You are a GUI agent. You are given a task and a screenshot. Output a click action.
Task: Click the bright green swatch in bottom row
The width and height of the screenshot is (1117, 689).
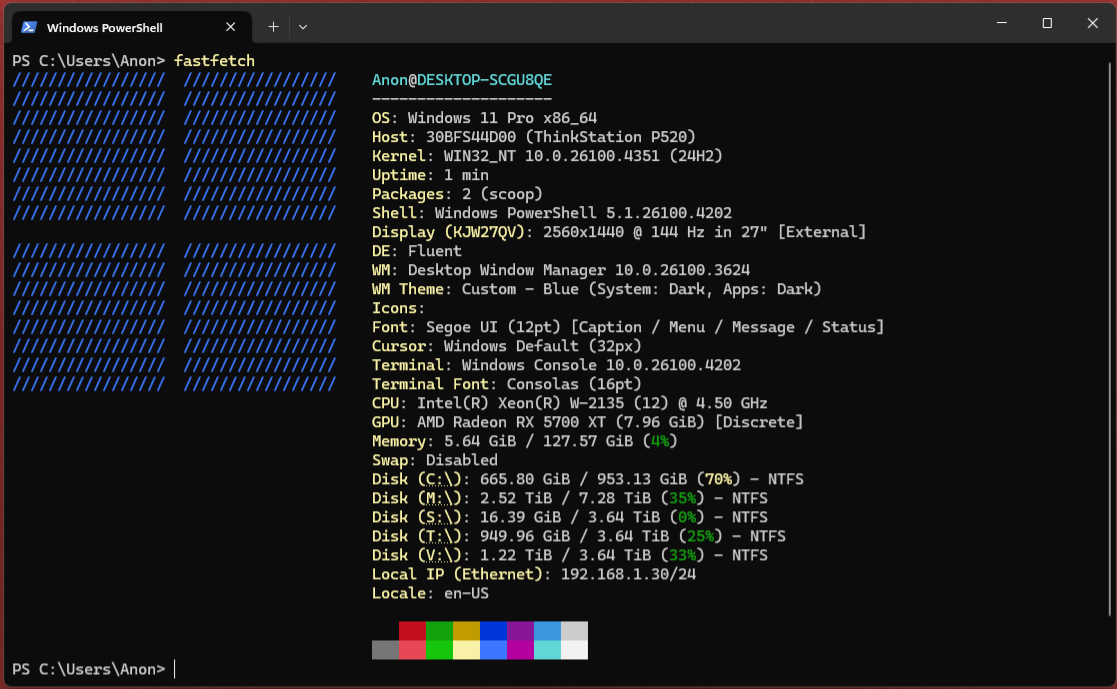click(440, 650)
